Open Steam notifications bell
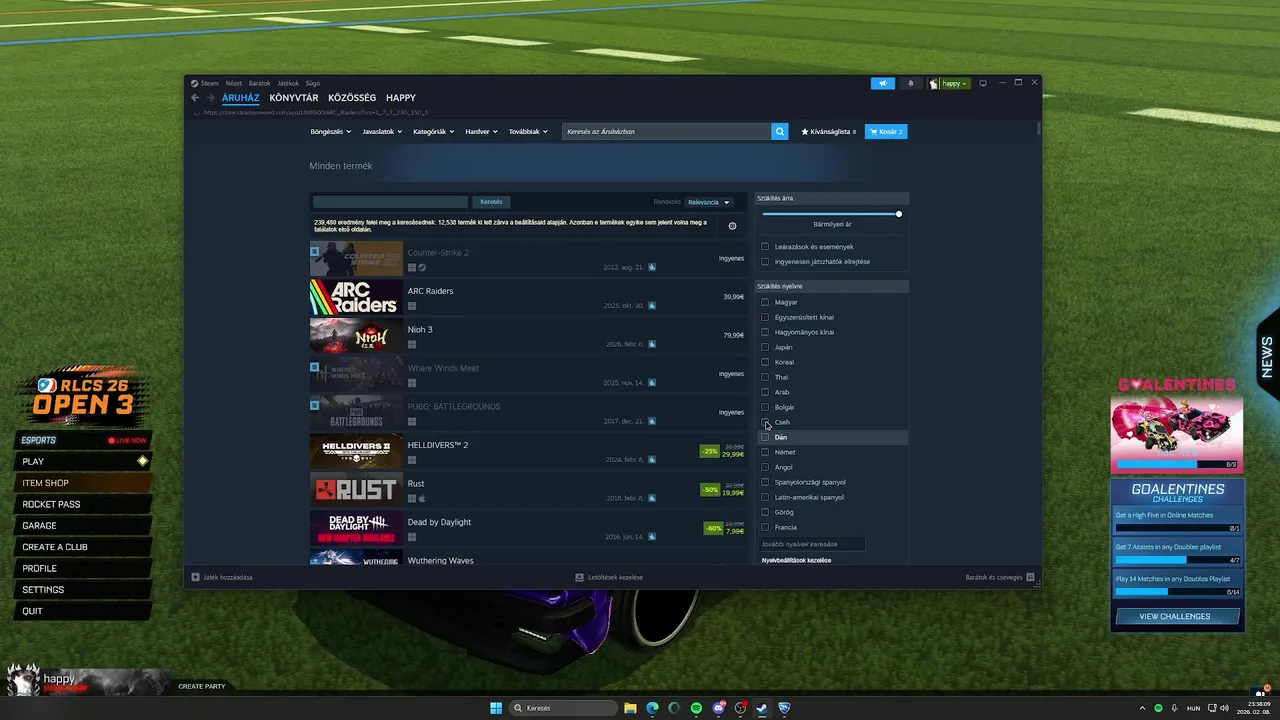 point(910,84)
